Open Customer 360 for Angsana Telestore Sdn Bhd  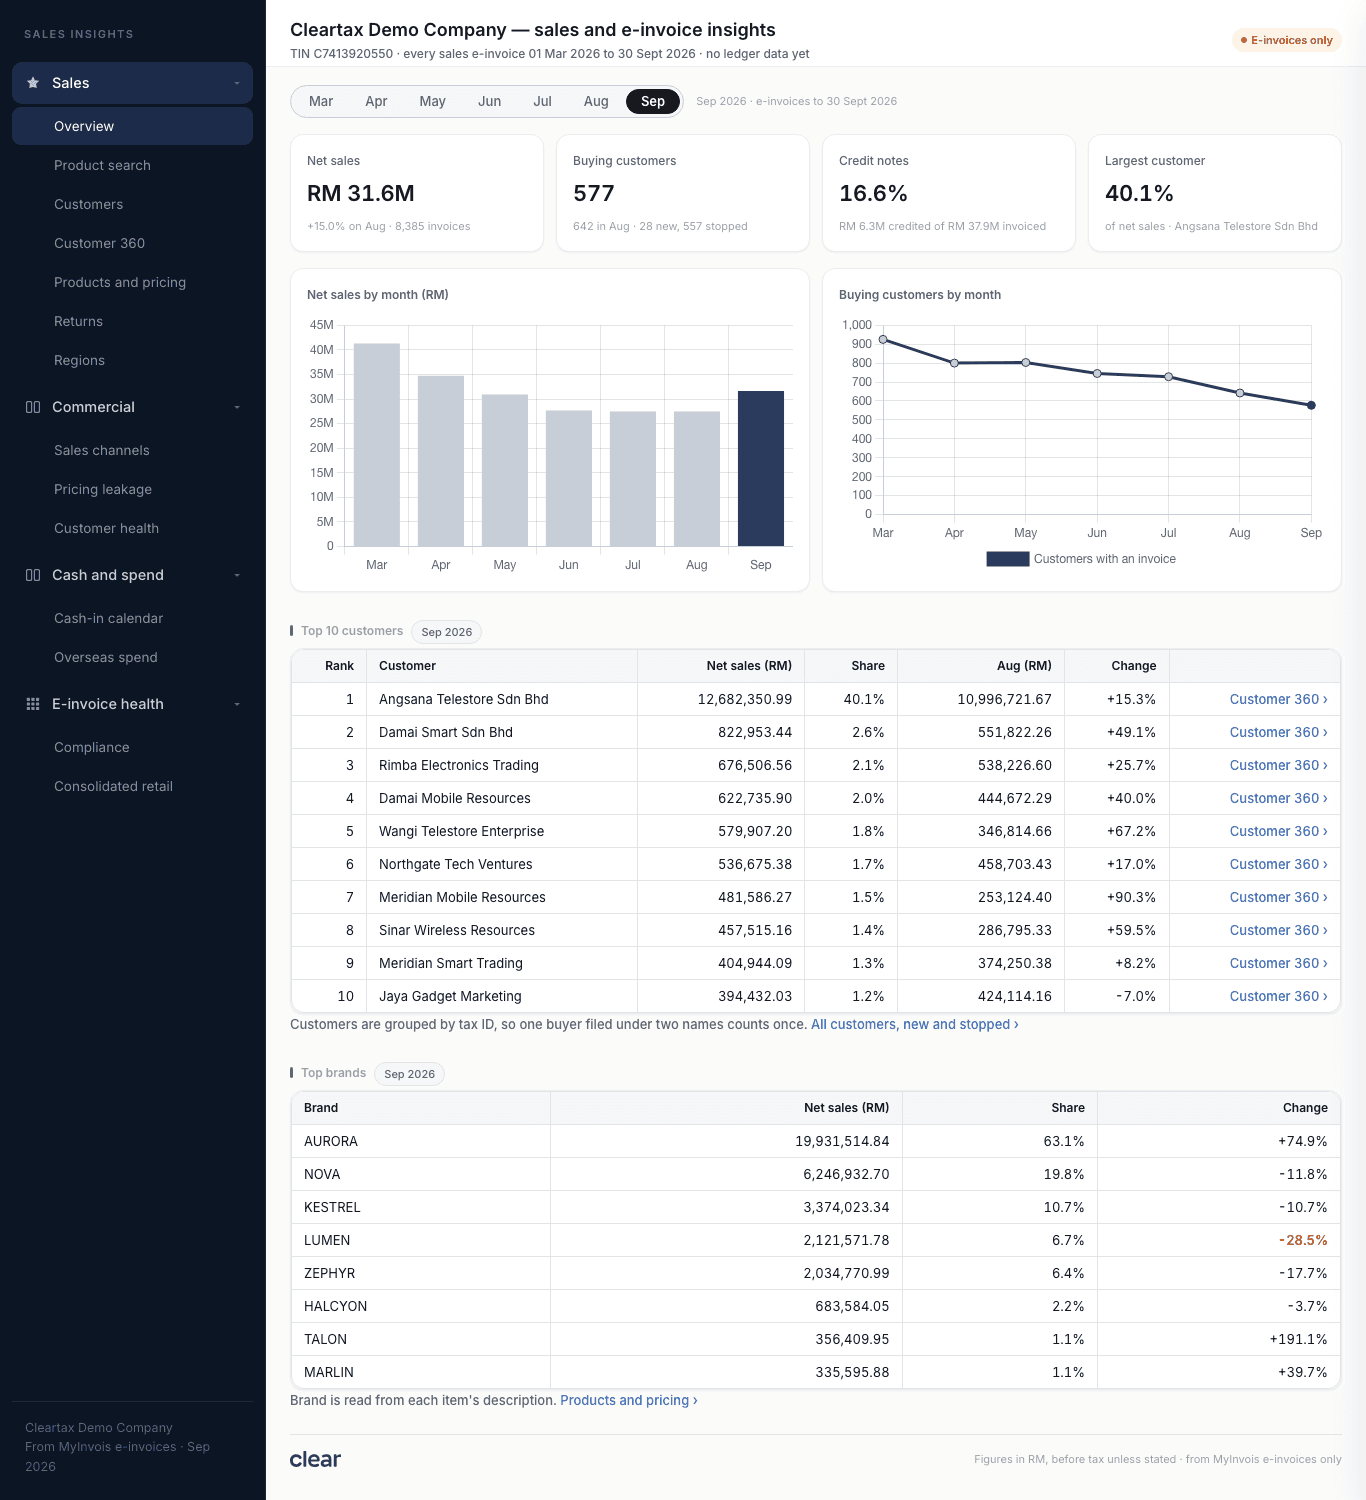(x=1278, y=699)
